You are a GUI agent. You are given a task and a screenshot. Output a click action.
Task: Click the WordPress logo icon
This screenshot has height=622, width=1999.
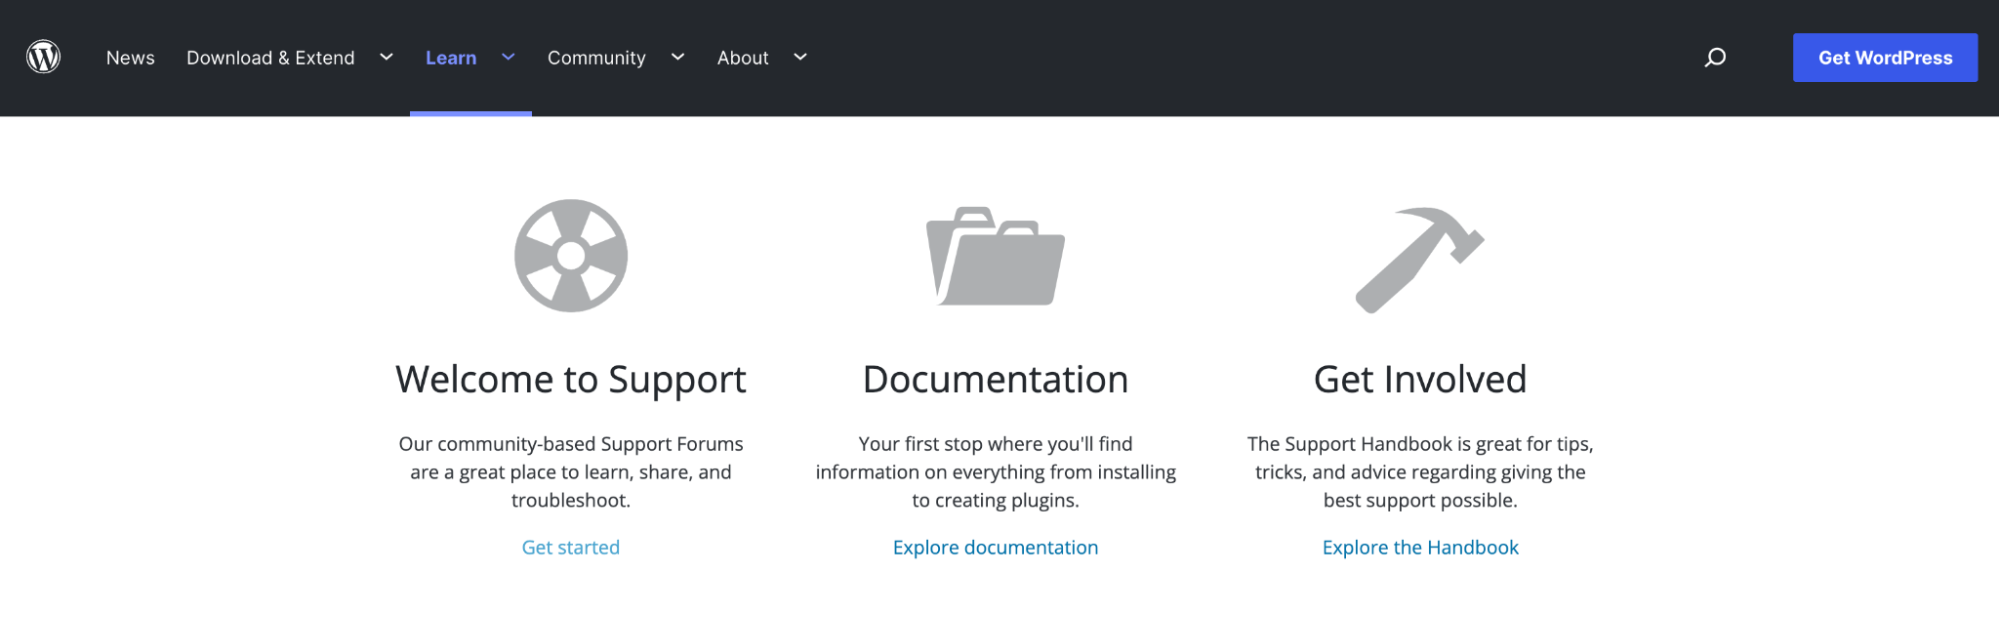43,57
